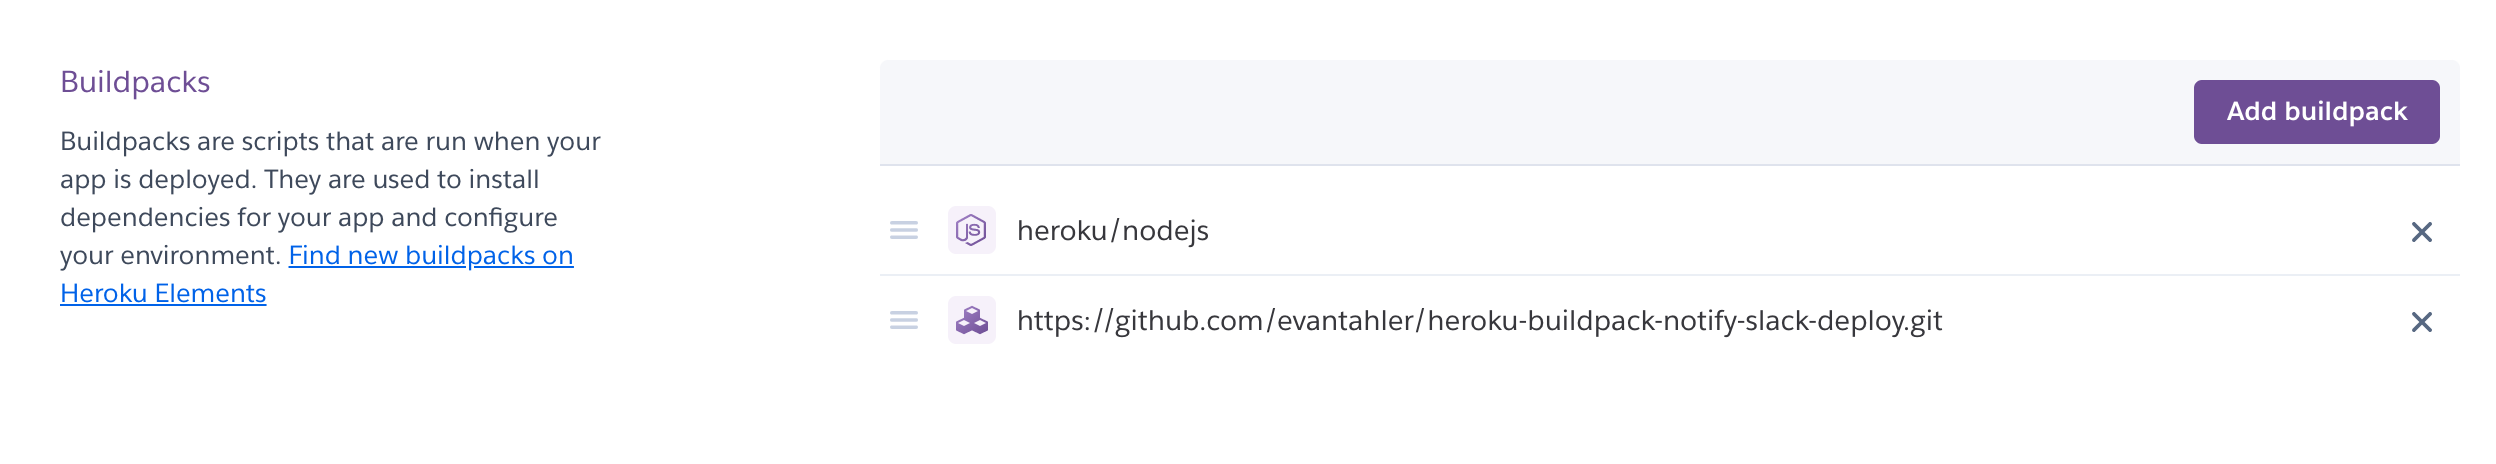2496x464 pixels.
Task: Select the GitHub buildpack URL text
Action: [x=1478, y=321]
